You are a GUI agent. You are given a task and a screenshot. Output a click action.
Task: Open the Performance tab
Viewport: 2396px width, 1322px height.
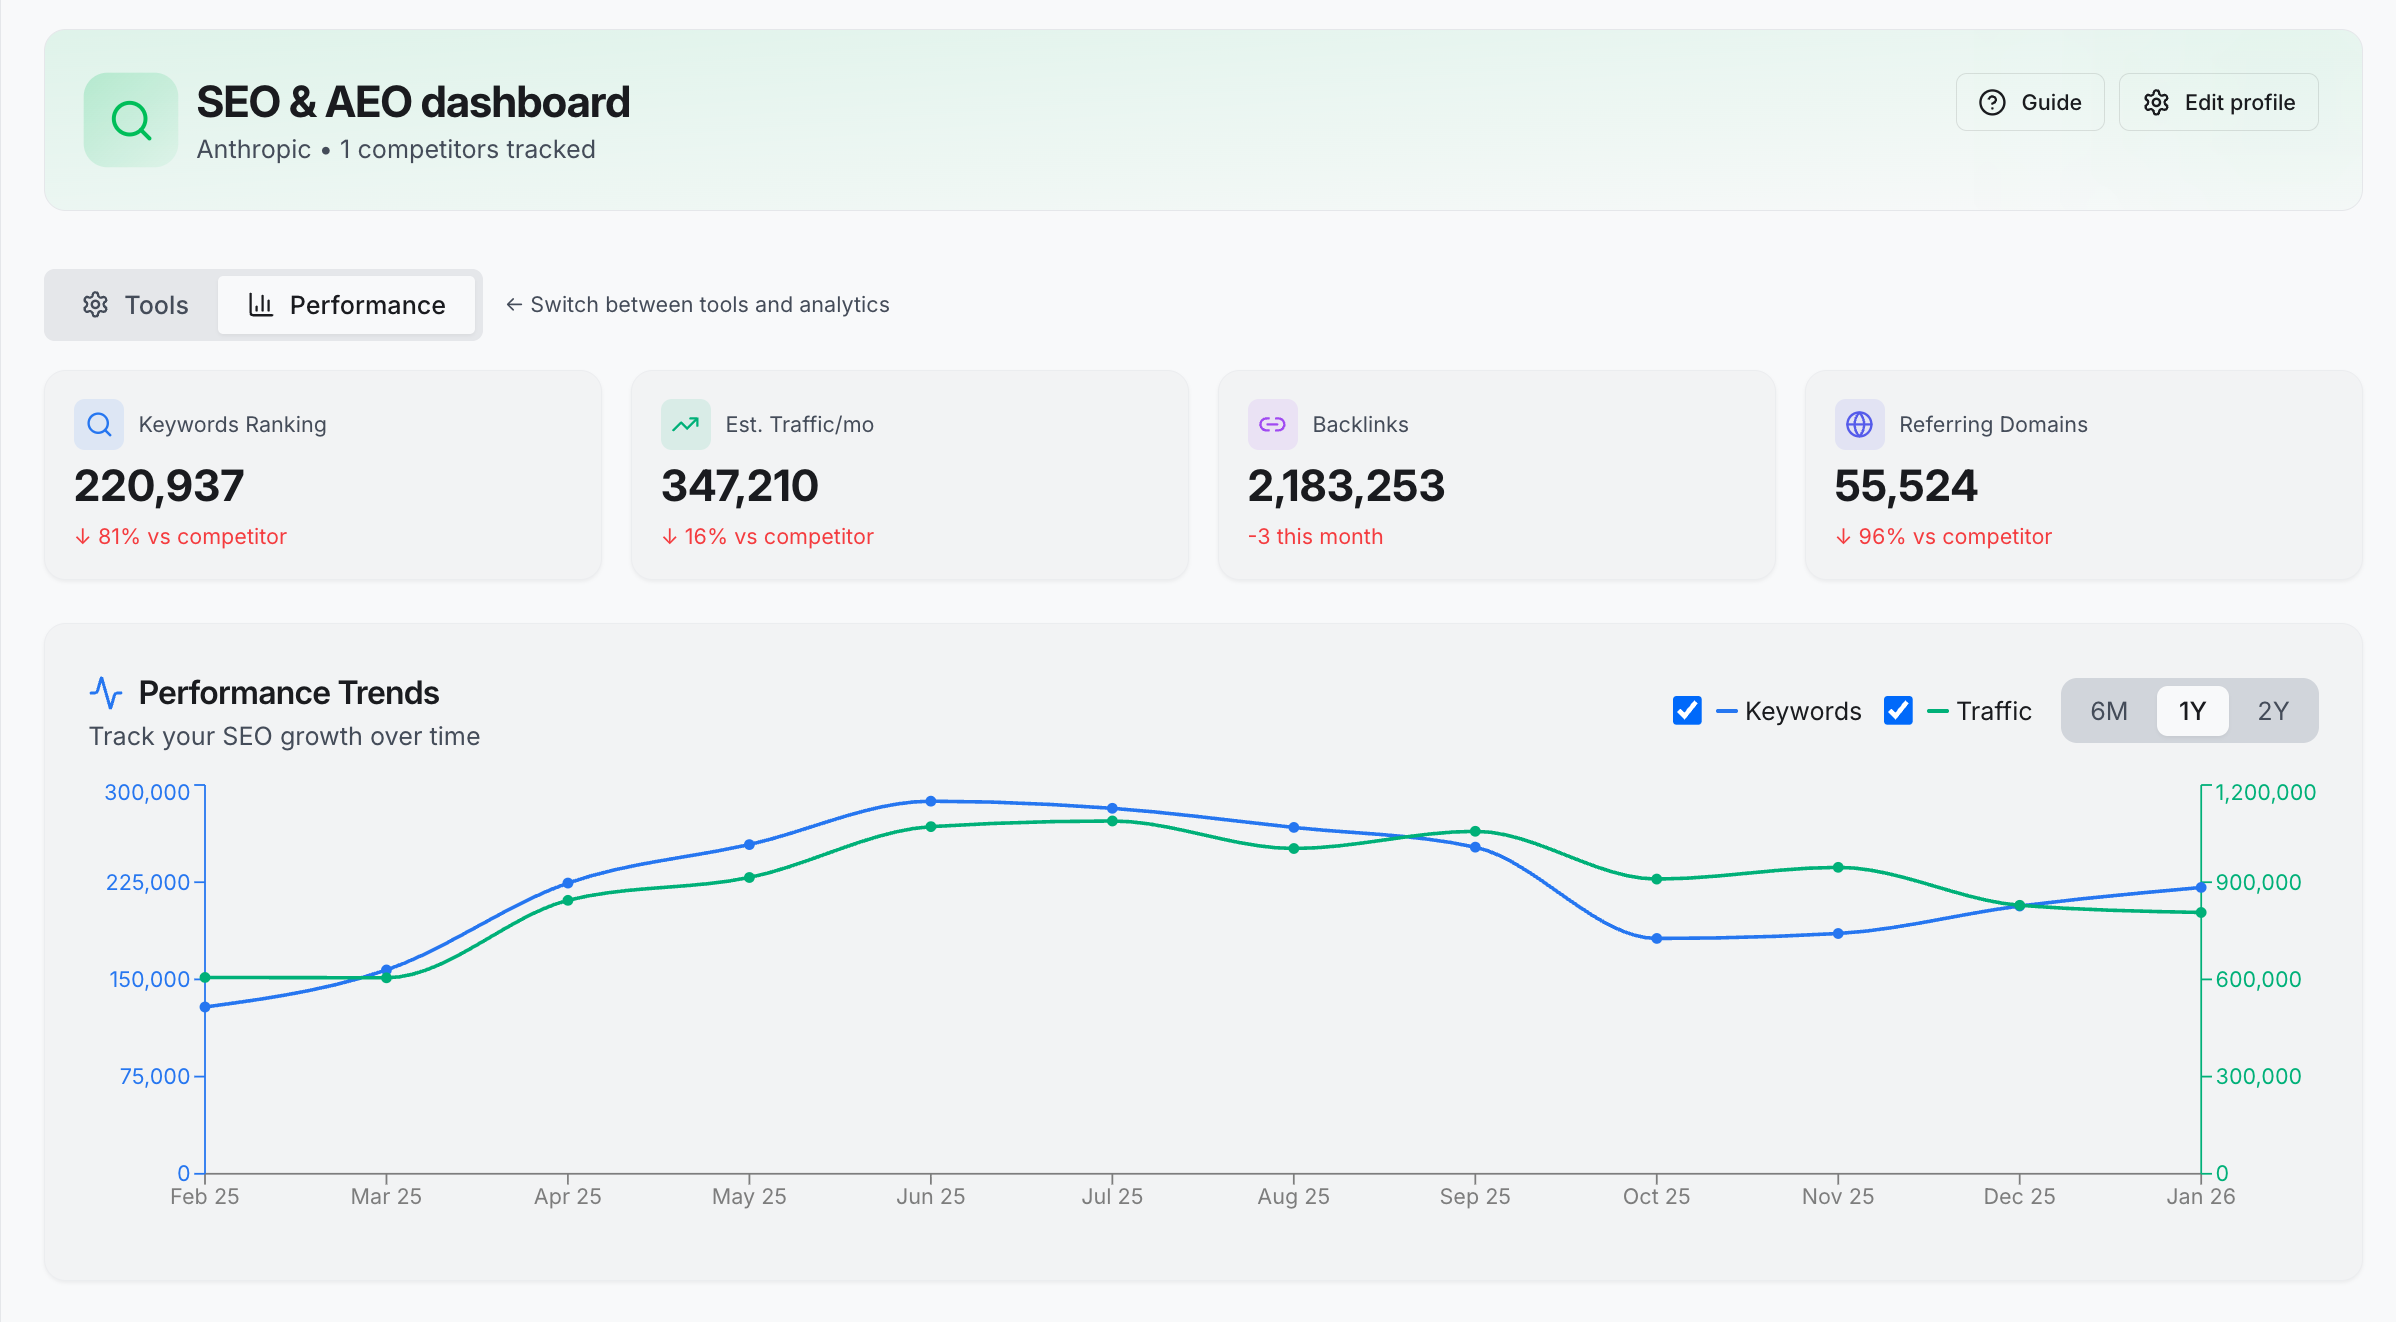point(347,305)
